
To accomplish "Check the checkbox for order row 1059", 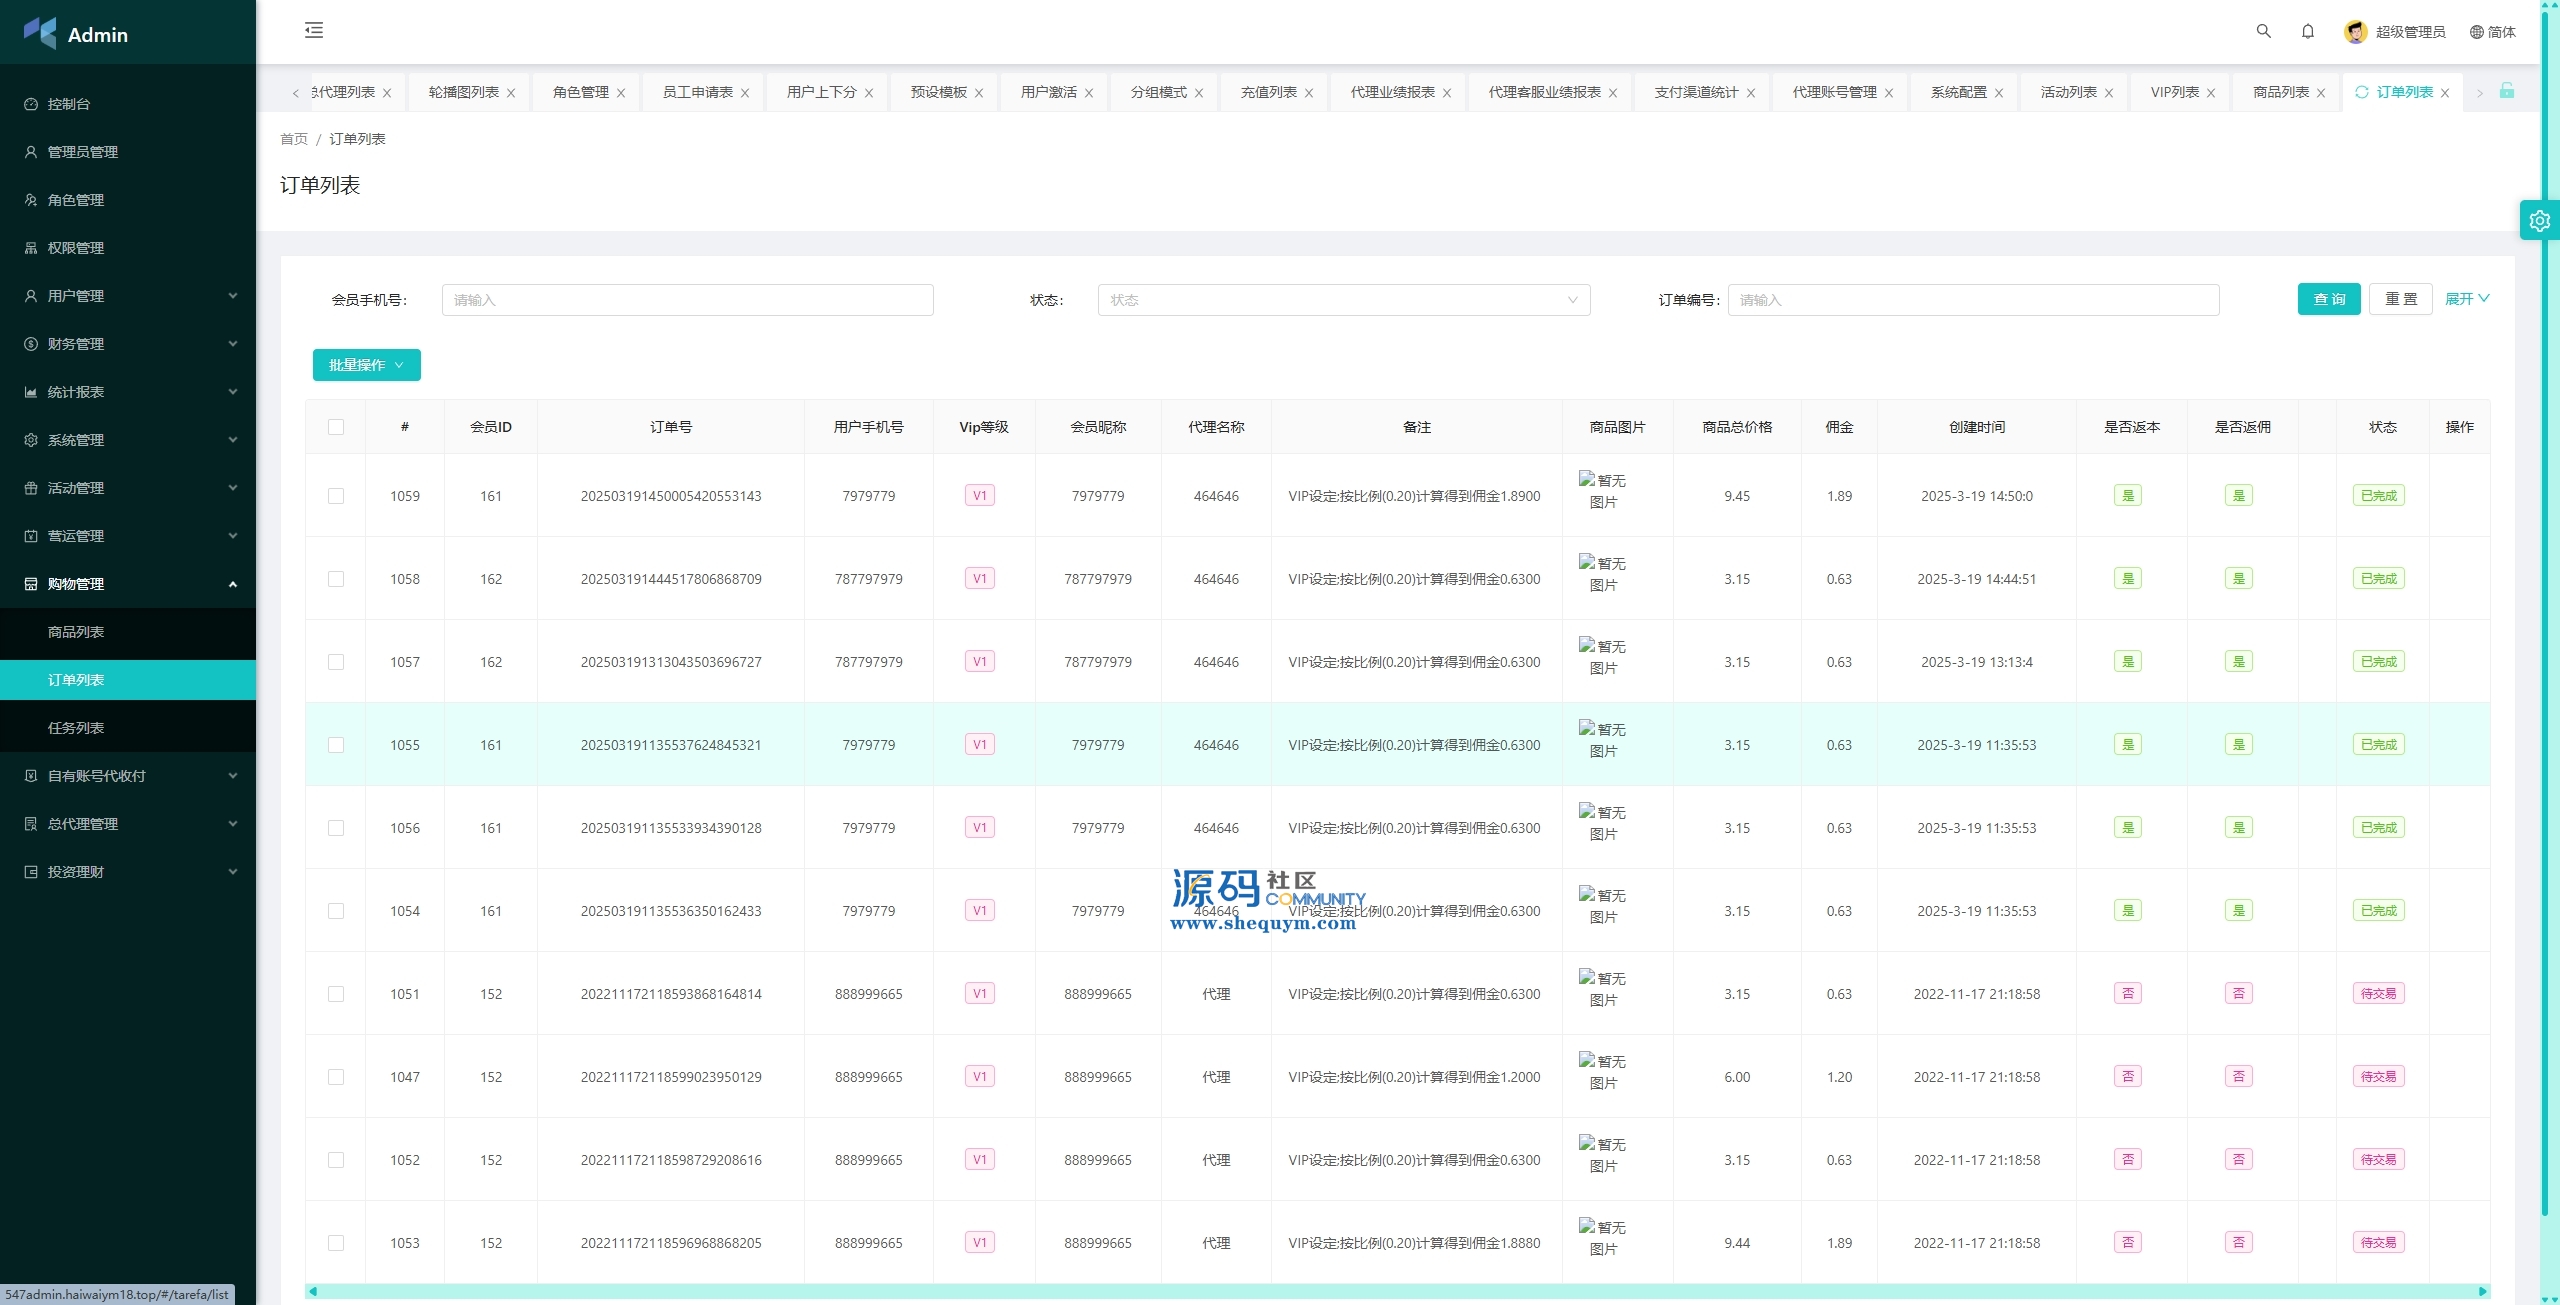I will 336,496.
